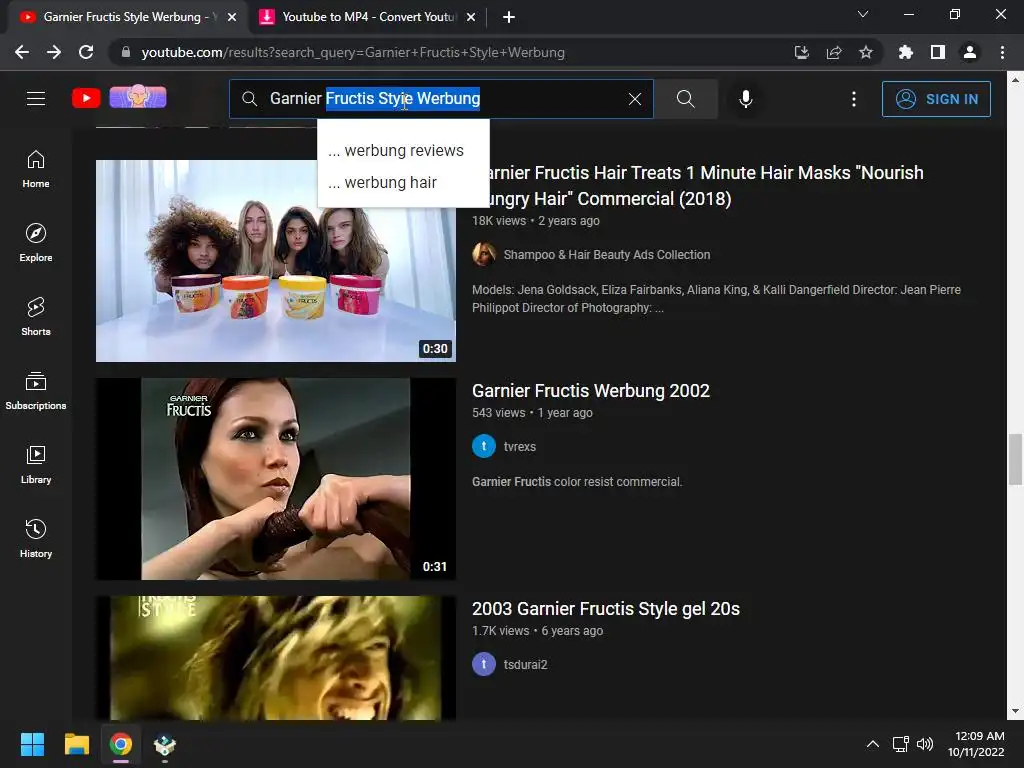
Task: Close the Garnier Fructis YouTube tab
Action: pos(232,17)
